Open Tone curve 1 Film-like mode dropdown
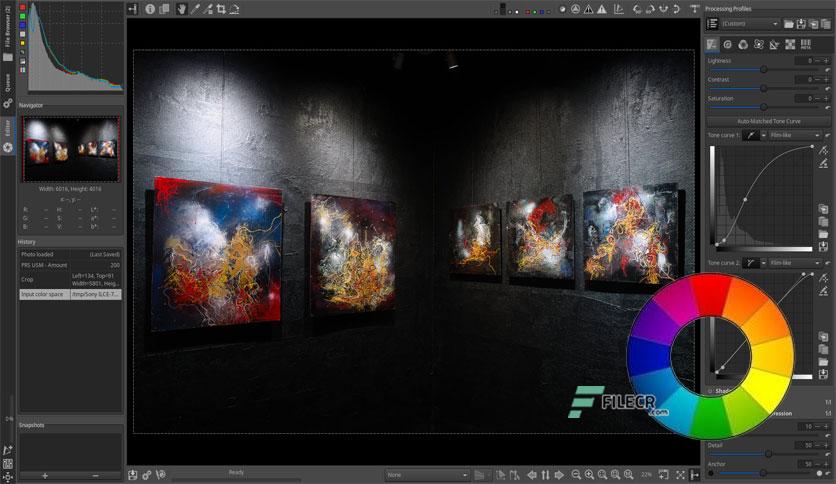The width and height of the screenshot is (836, 484). click(x=794, y=135)
